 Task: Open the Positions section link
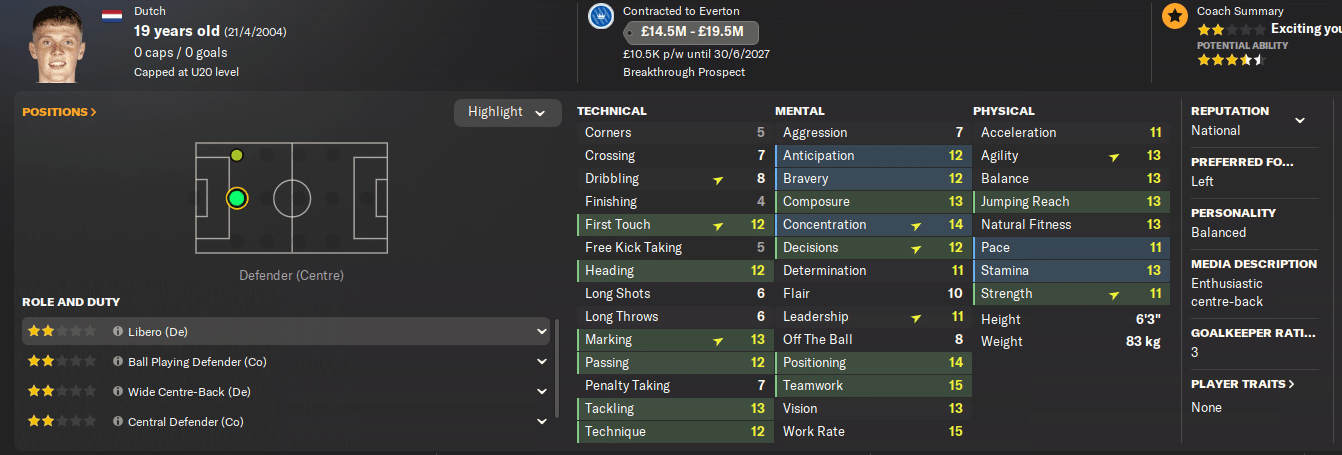(59, 112)
